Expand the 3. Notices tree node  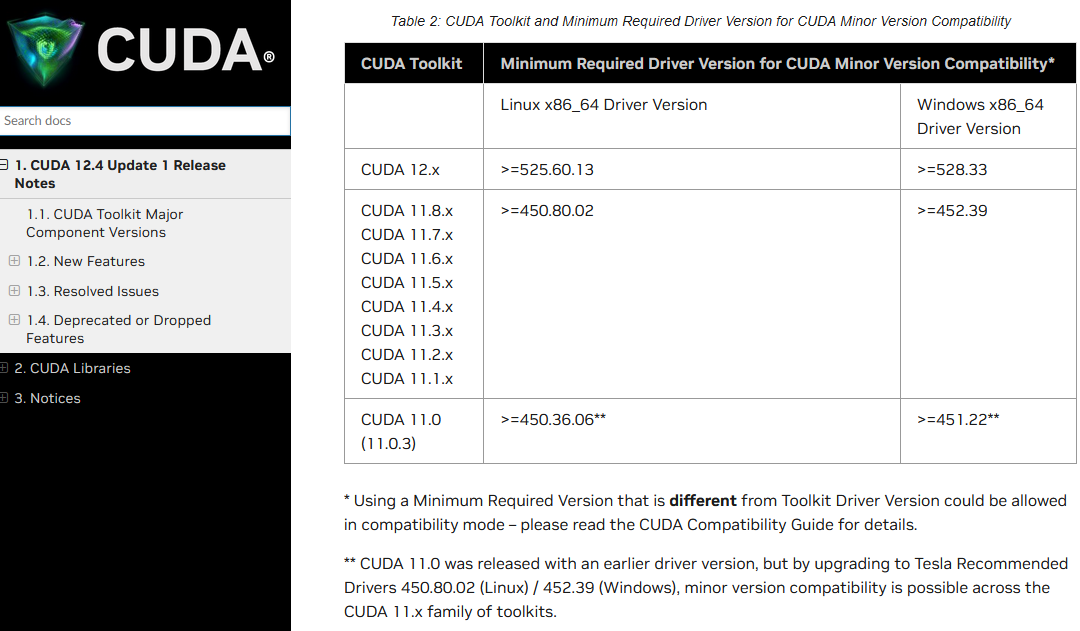click(6, 398)
